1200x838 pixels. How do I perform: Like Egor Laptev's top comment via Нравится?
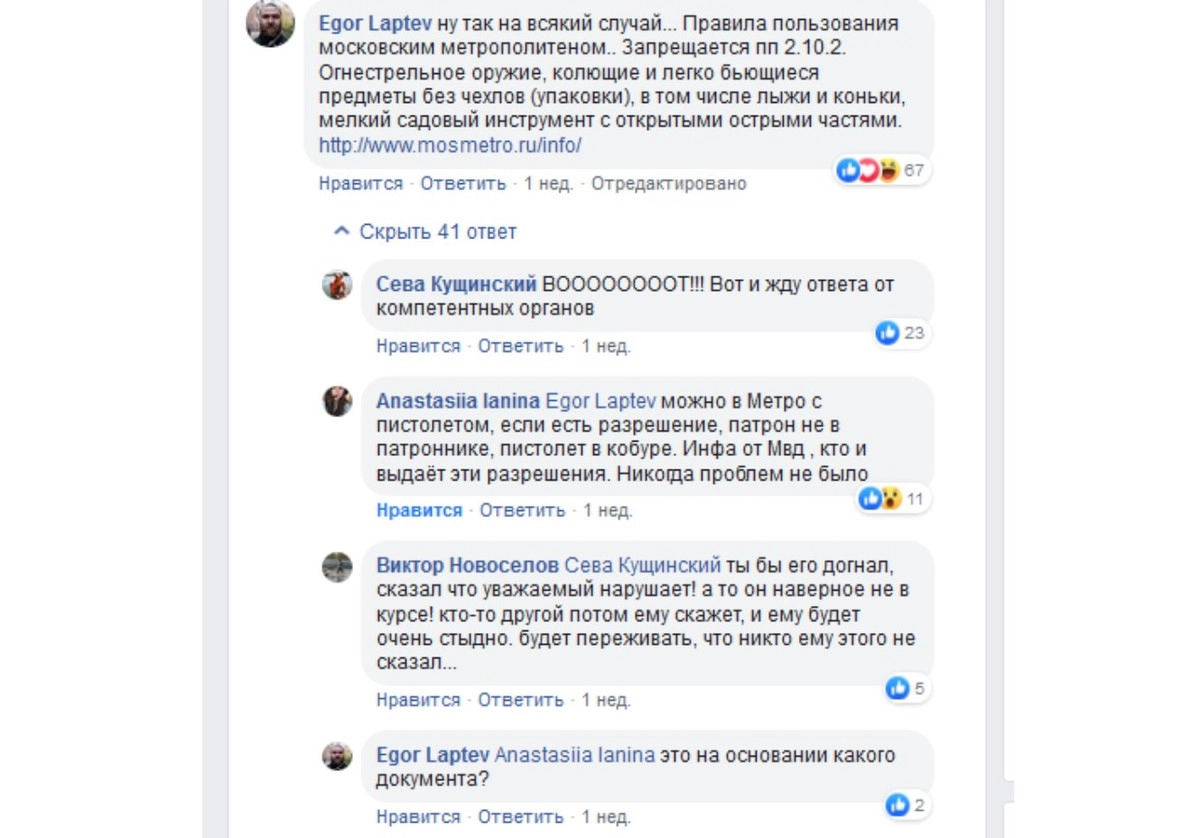click(x=360, y=184)
